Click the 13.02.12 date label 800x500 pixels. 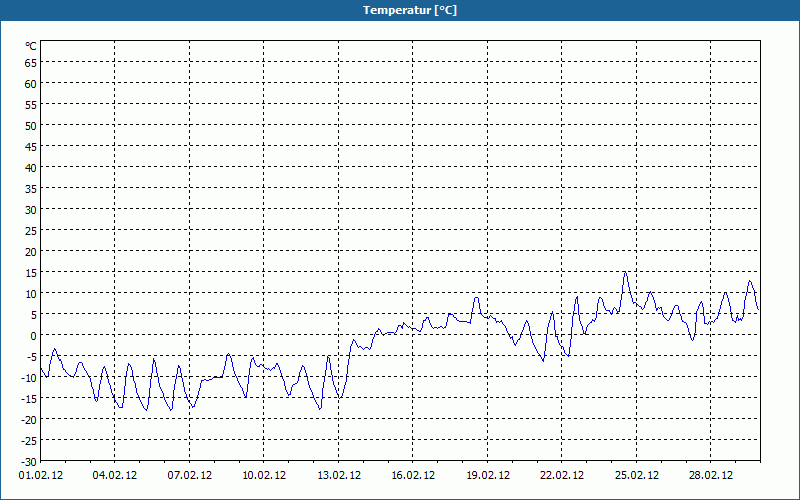[x=339, y=476]
